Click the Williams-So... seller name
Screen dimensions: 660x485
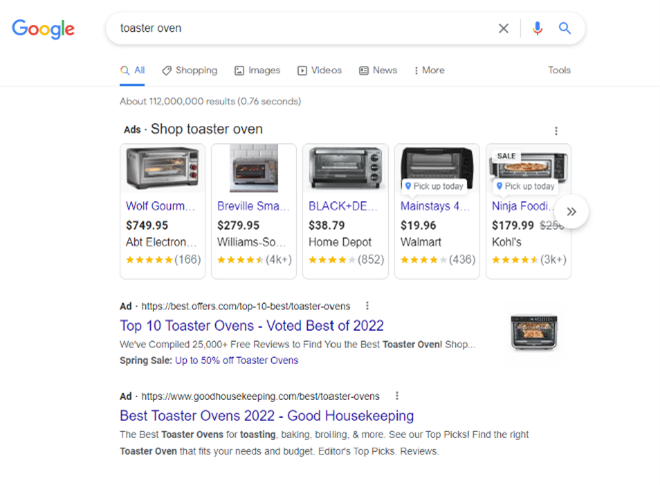coord(251,242)
